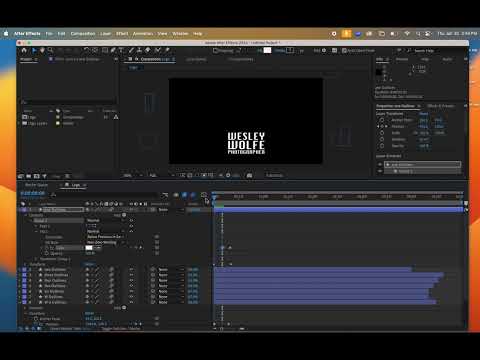Select the Roto Brush tool
Viewport: 480px width, 360px height.
click(x=158, y=50)
